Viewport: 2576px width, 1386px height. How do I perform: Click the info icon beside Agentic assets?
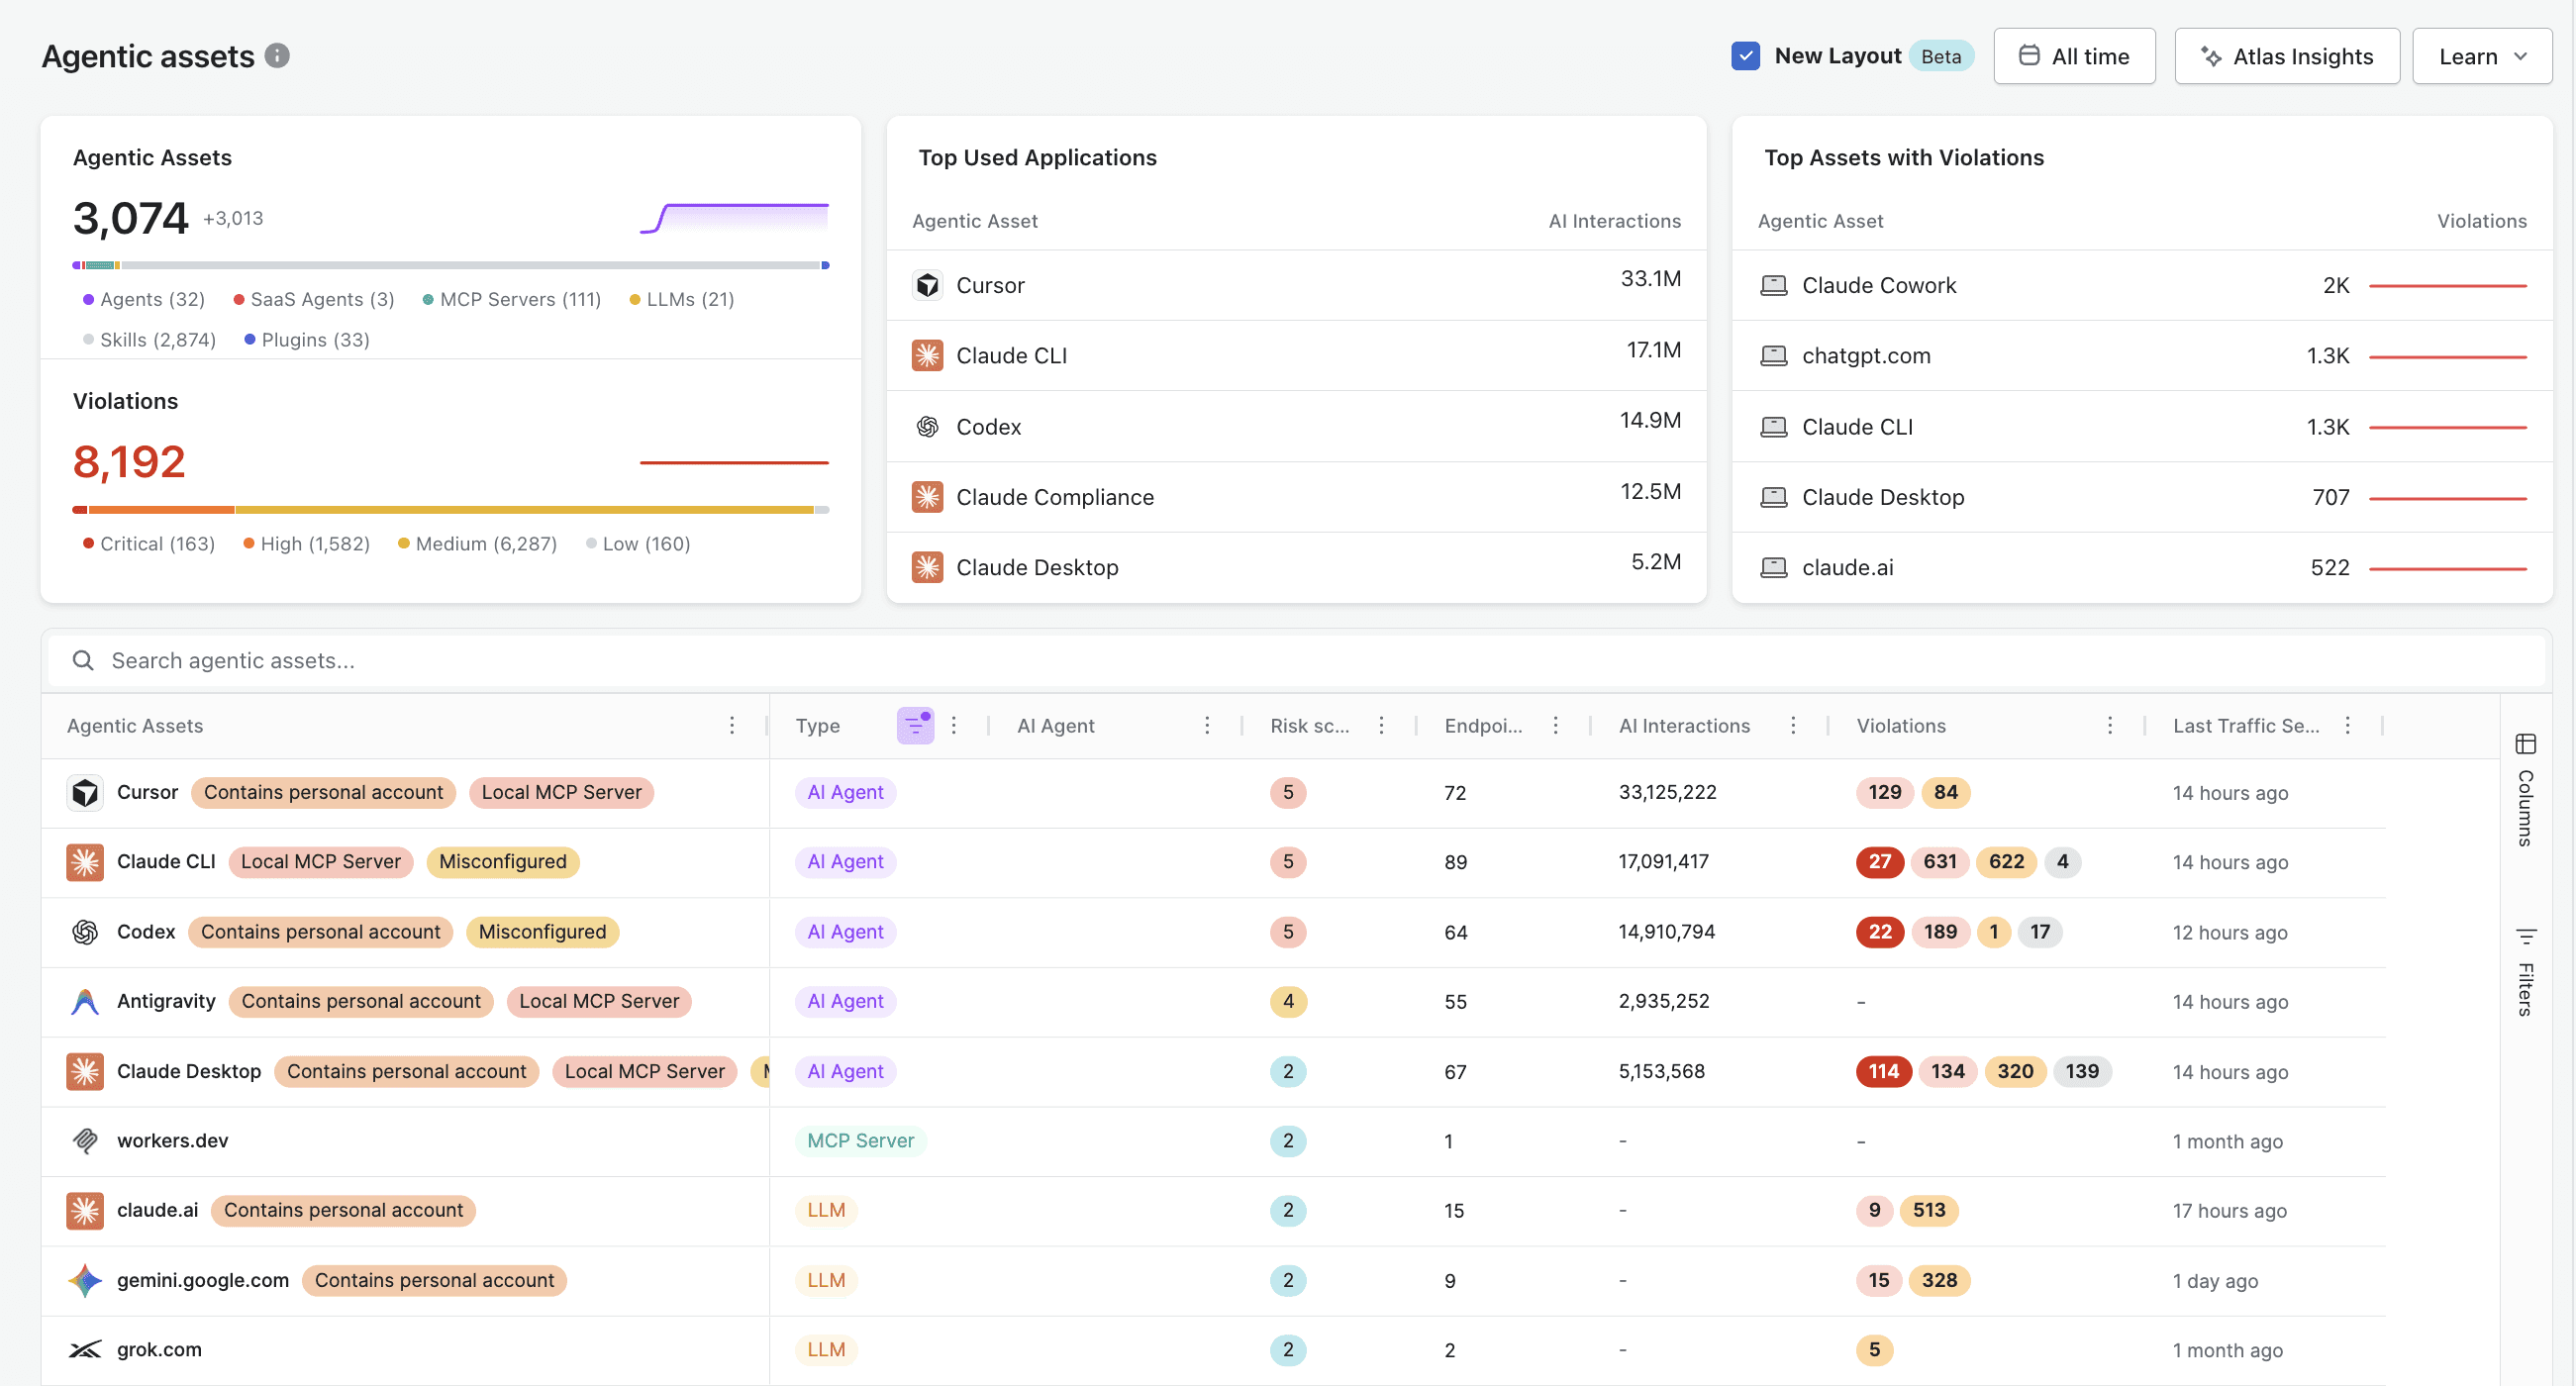coord(277,56)
